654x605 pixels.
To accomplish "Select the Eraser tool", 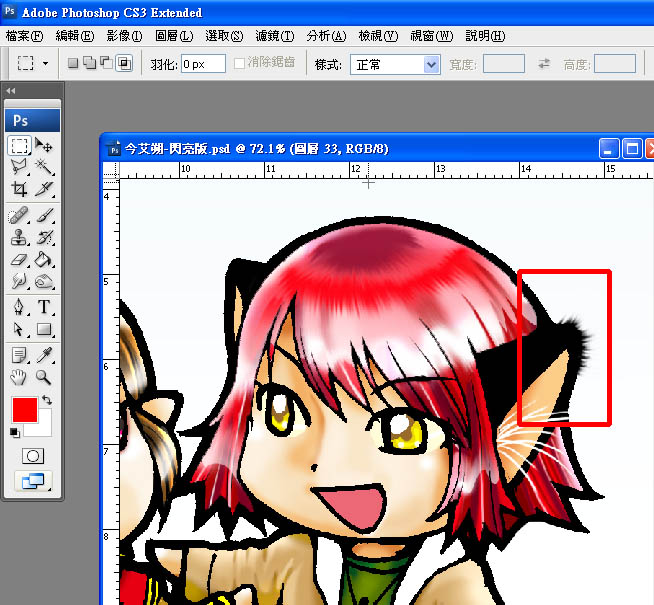I will pos(19,260).
